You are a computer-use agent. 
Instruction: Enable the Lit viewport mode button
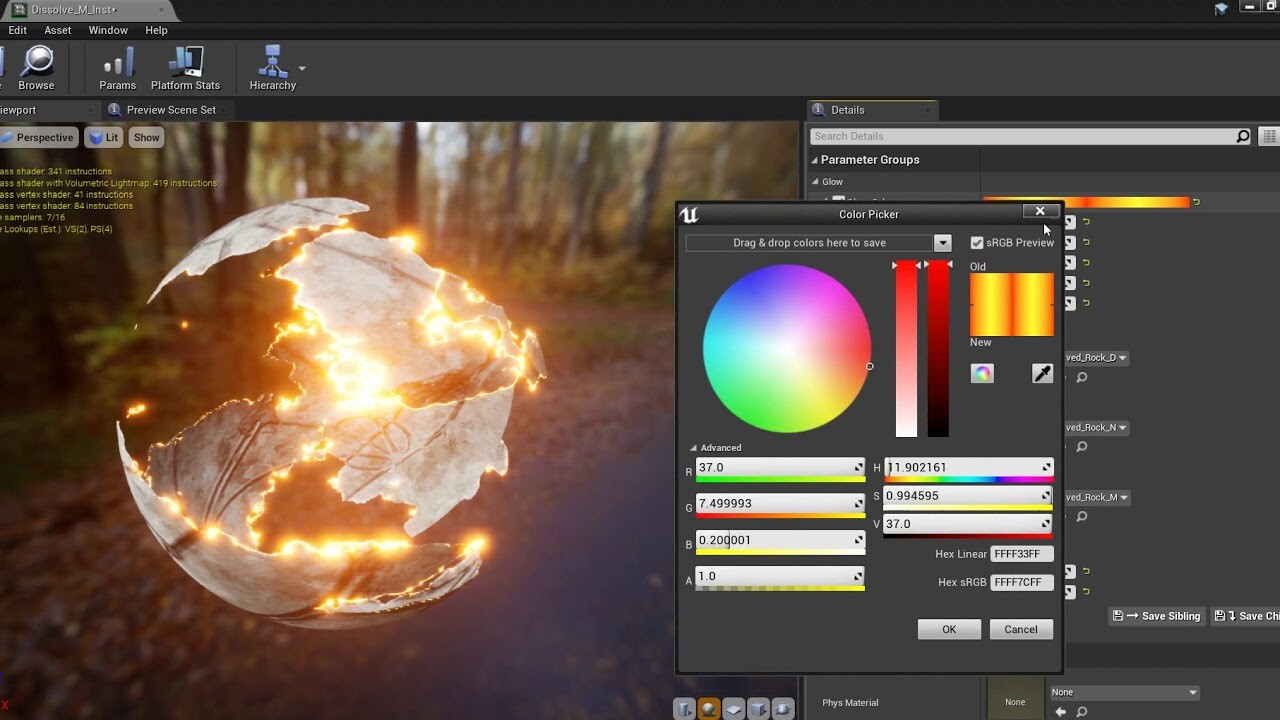pyautogui.click(x=103, y=137)
